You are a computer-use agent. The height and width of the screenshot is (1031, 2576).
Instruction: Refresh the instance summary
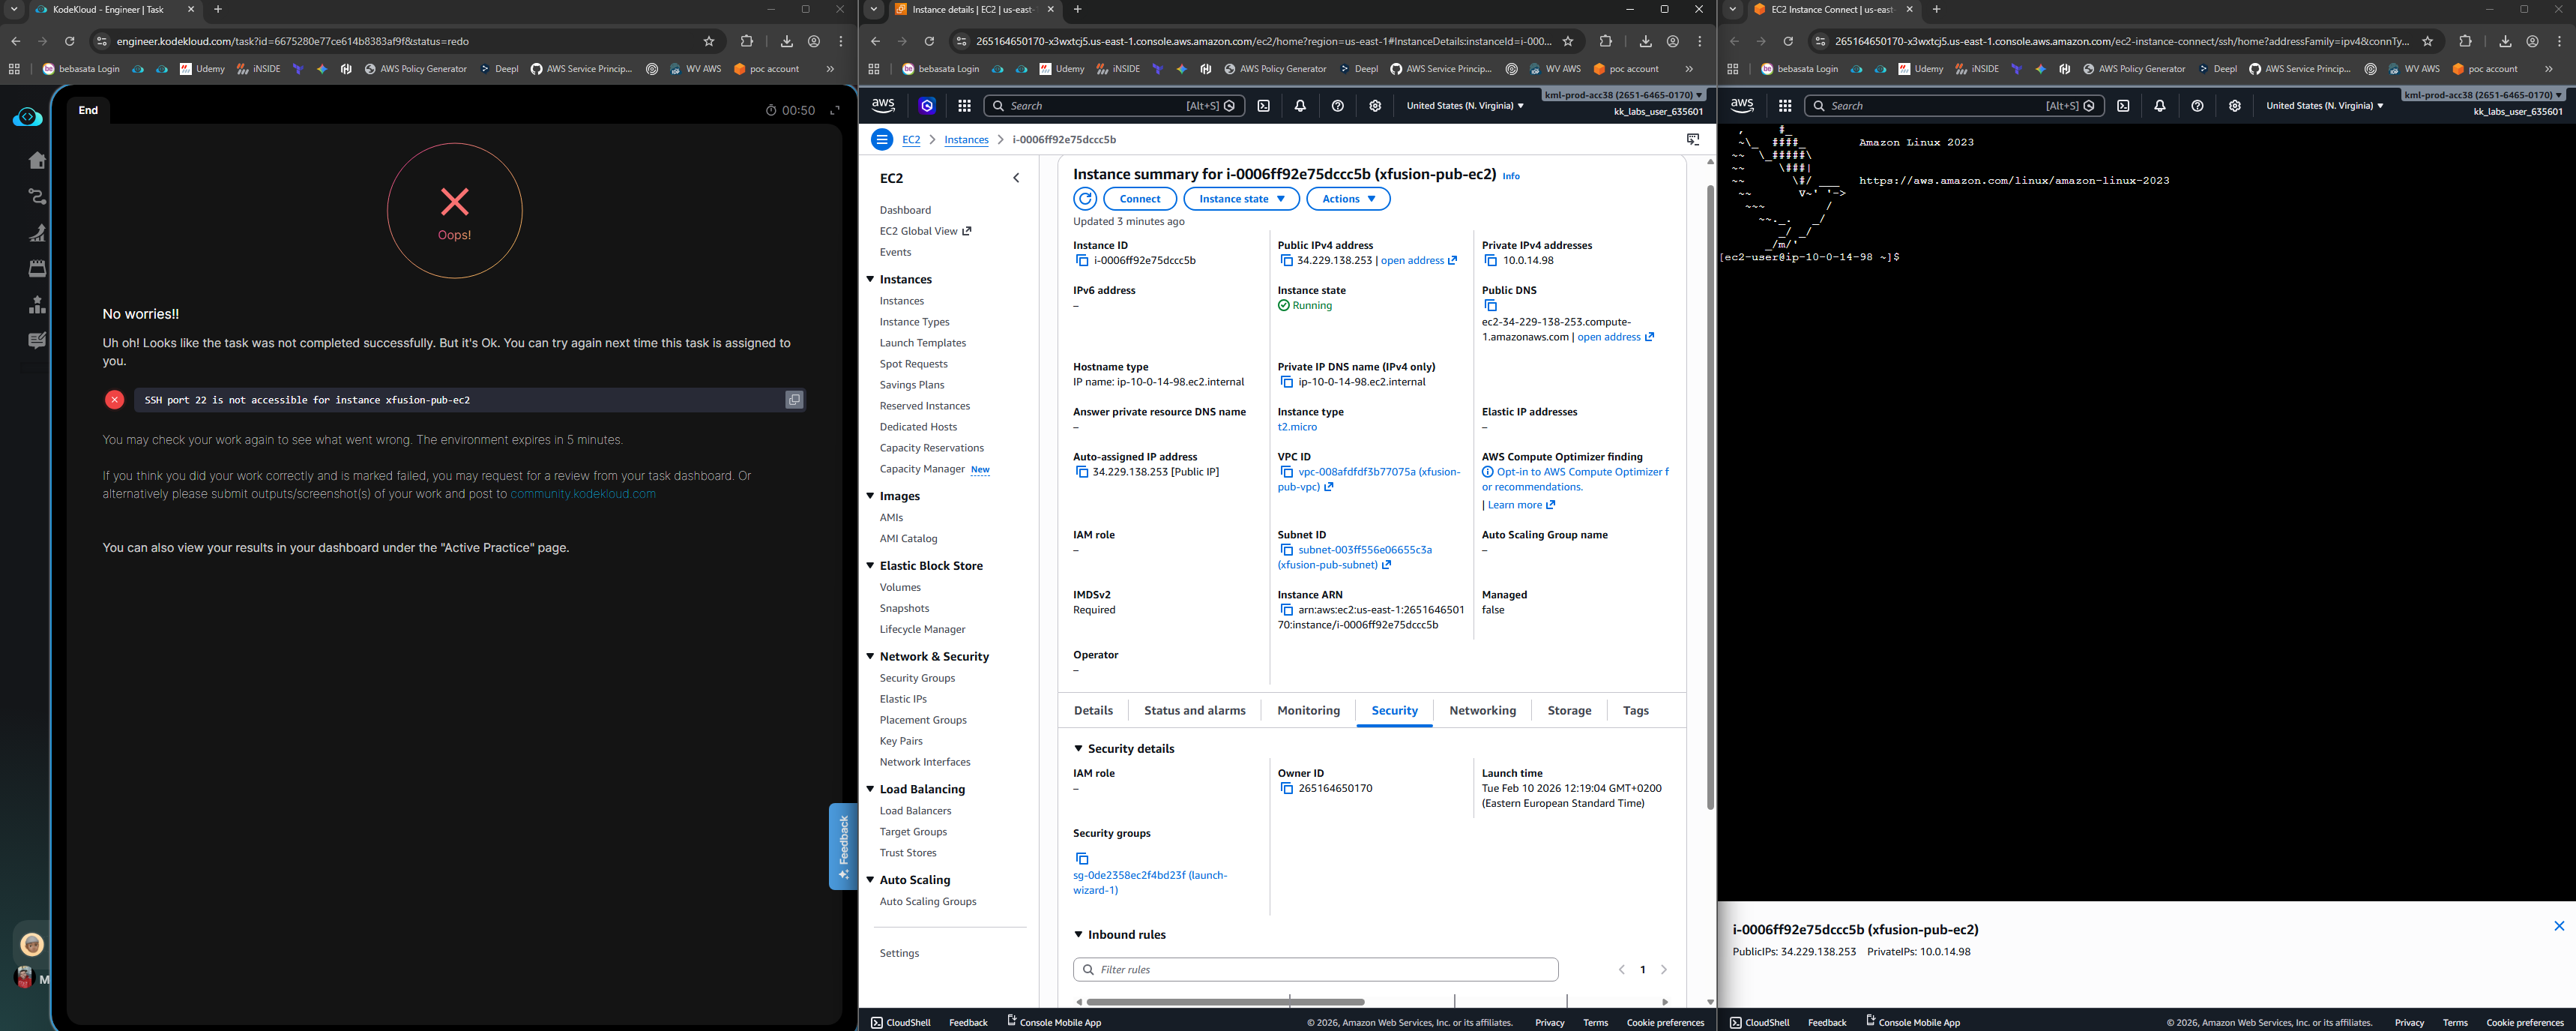click(x=1085, y=199)
